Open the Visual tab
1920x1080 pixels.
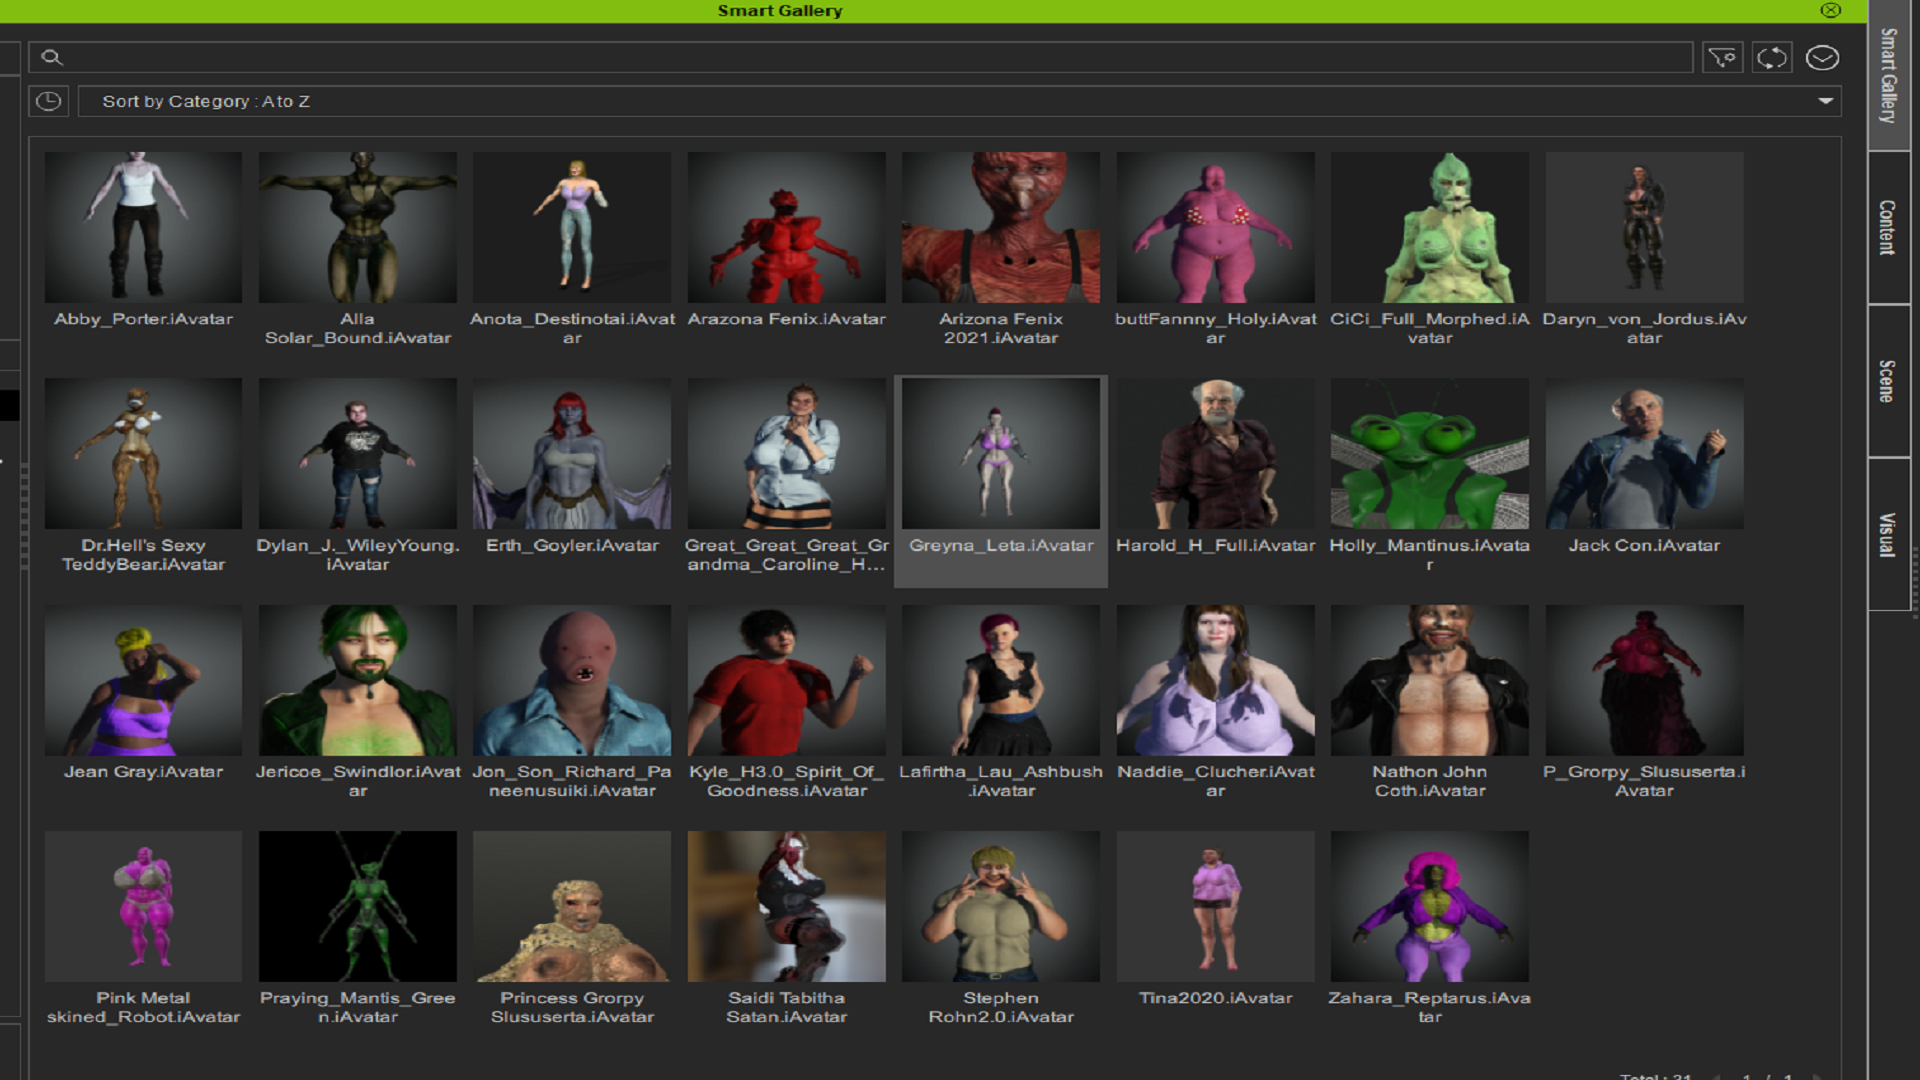click(1888, 534)
